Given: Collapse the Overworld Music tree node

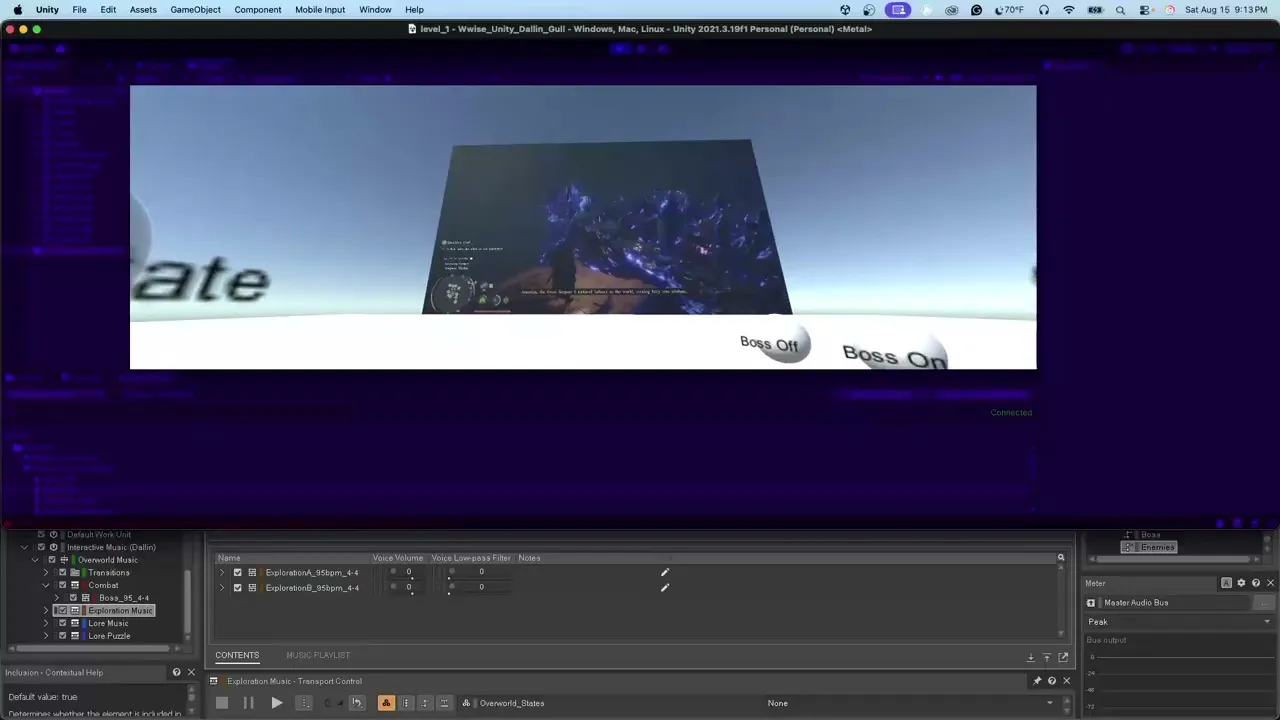Looking at the screenshot, I should tap(35, 560).
